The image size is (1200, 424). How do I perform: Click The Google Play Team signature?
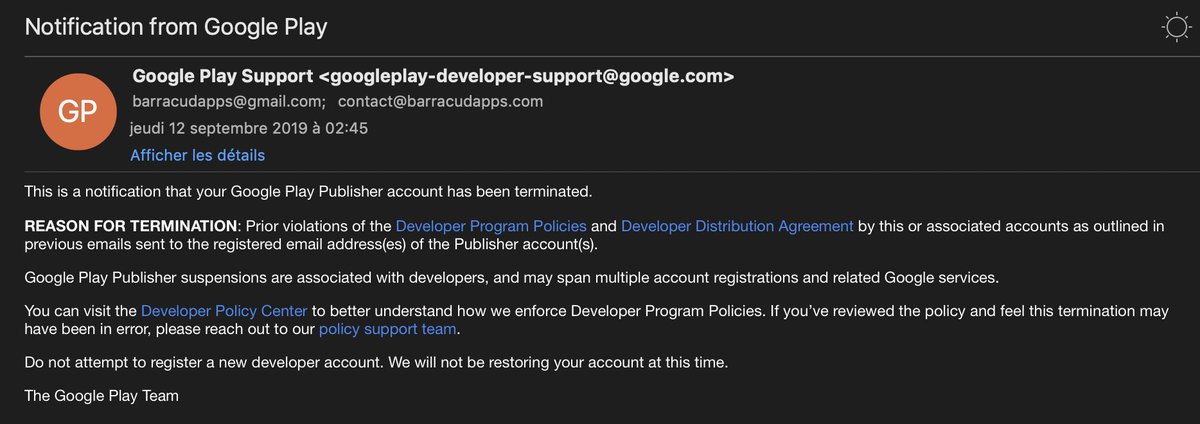point(101,396)
